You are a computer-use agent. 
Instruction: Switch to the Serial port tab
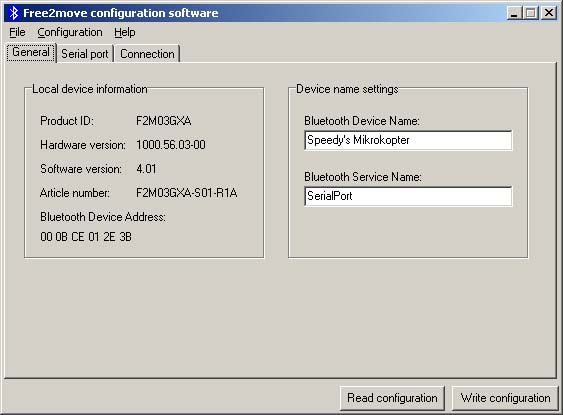85,54
